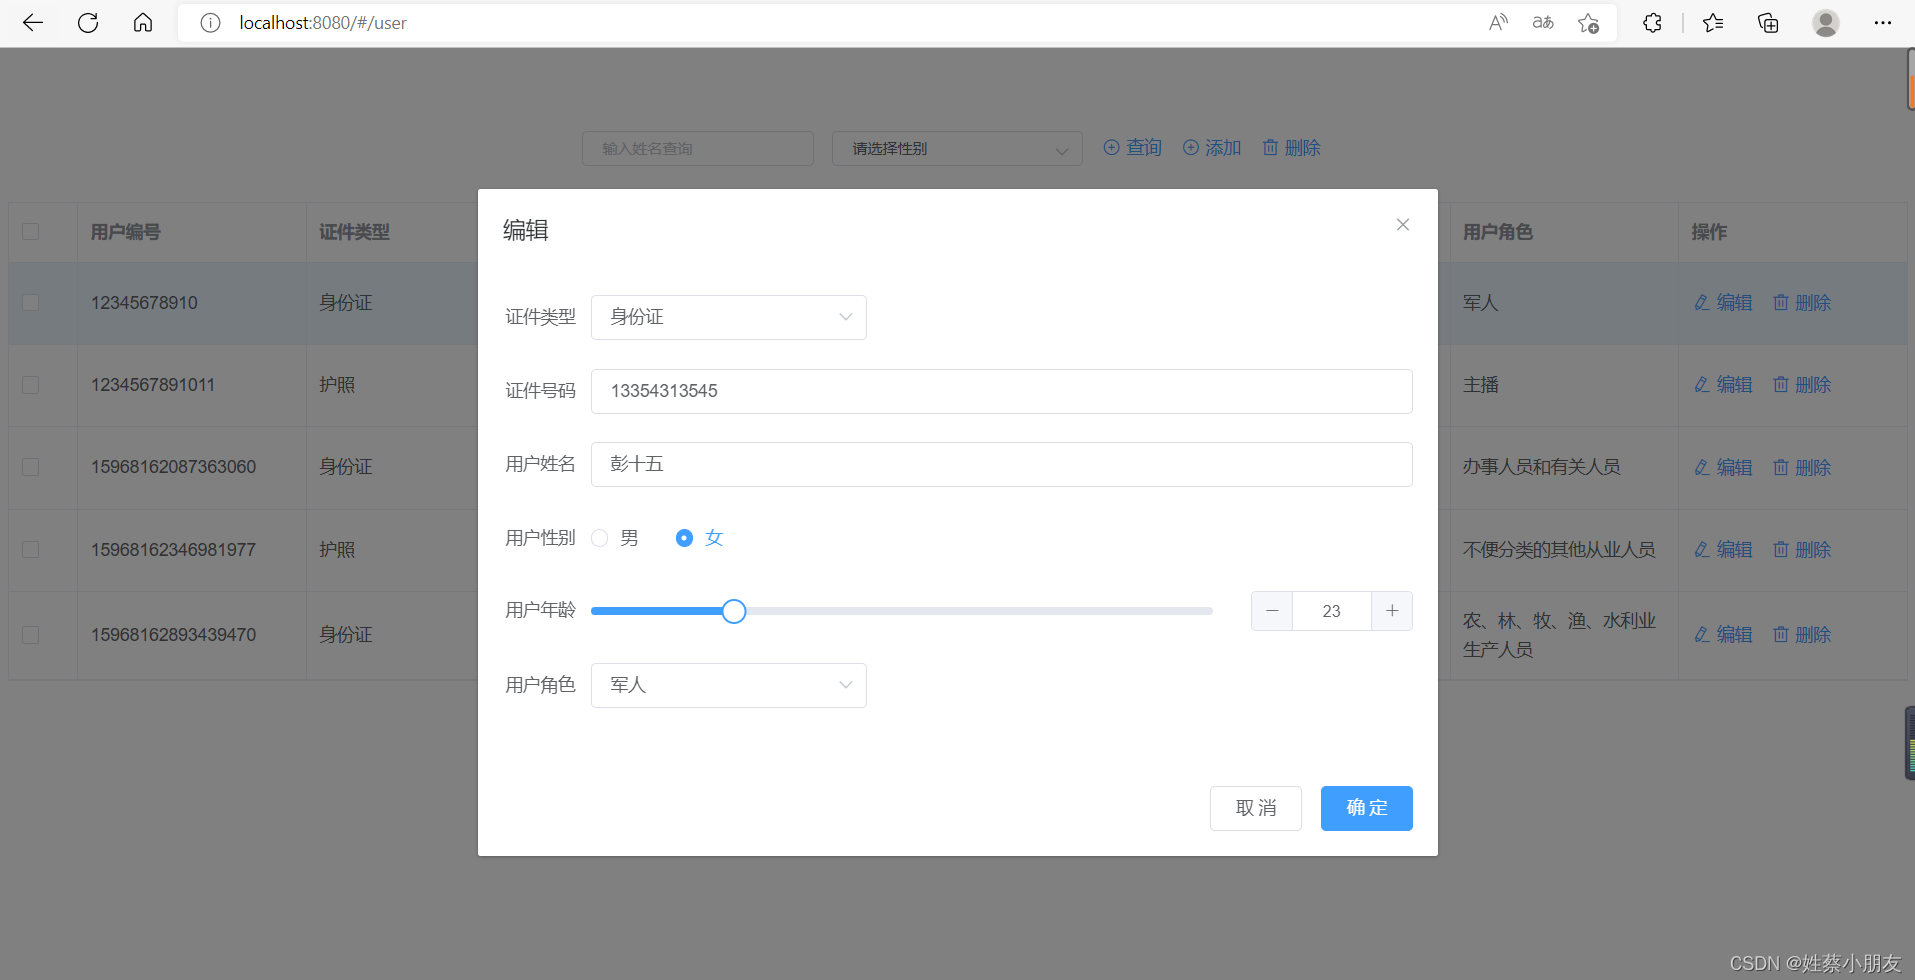The width and height of the screenshot is (1915, 980).
Task: Click the minus stepper icon beside age value
Action: (x=1271, y=610)
